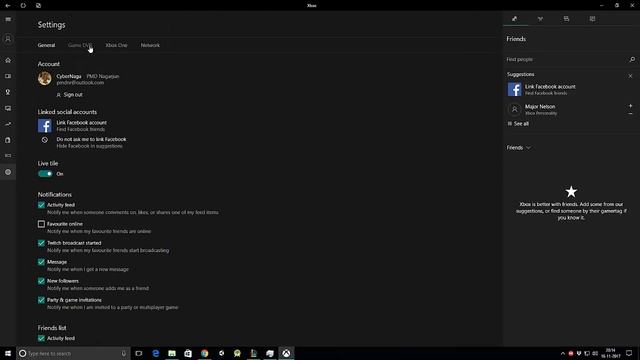The width and height of the screenshot is (640, 360).
Task: Add Major Nelson with the plus icon
Action: click(x=631, y=106)
